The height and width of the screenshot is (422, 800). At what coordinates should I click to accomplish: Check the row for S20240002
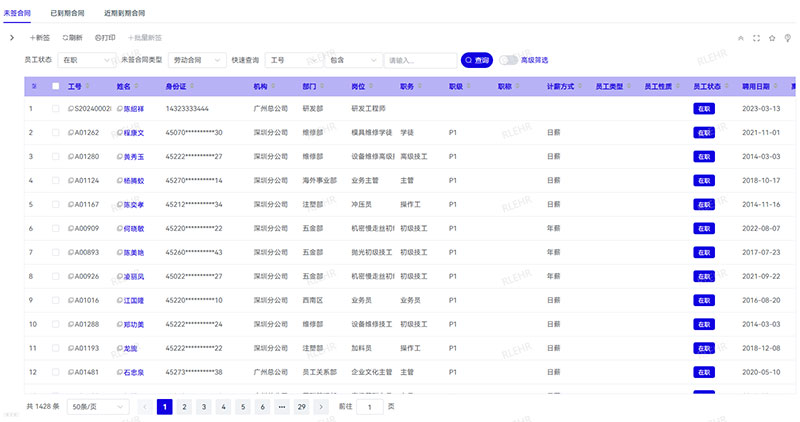click(56, 109)
